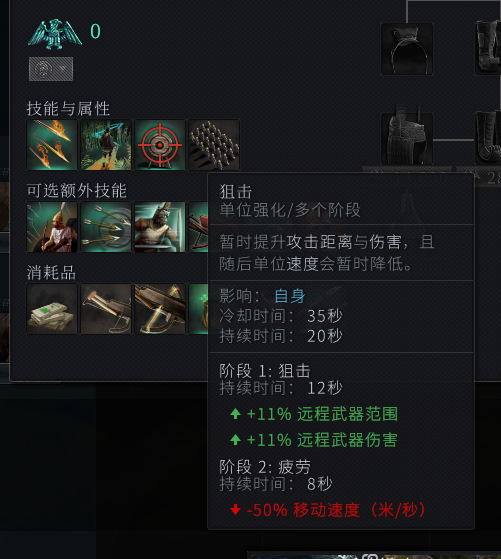Viewport: 501px width, 559px height.
Task: Select the lower boots equipment slot
Action: [x=488, y=138]
